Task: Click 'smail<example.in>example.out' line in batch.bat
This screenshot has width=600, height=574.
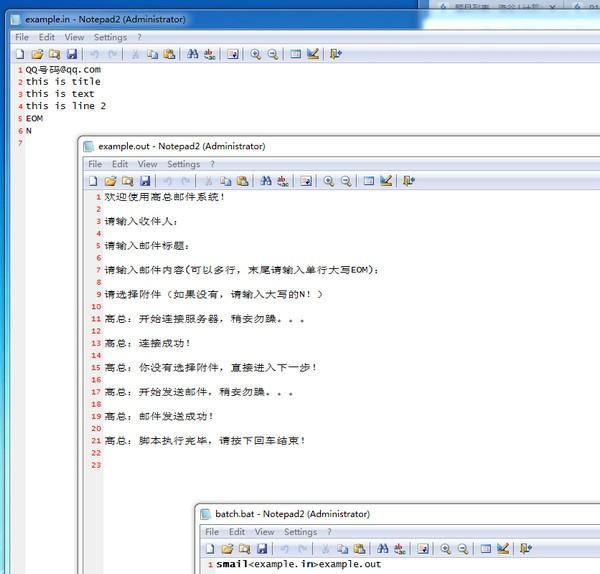Action: point(298,564)
